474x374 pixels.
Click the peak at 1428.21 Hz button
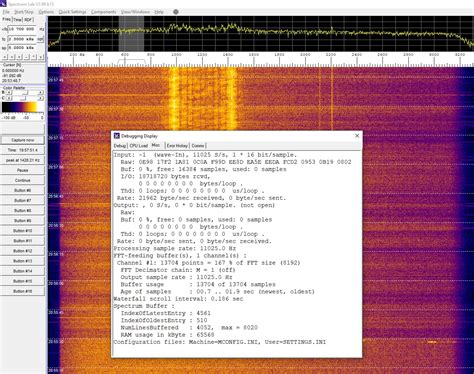[23, 160]
